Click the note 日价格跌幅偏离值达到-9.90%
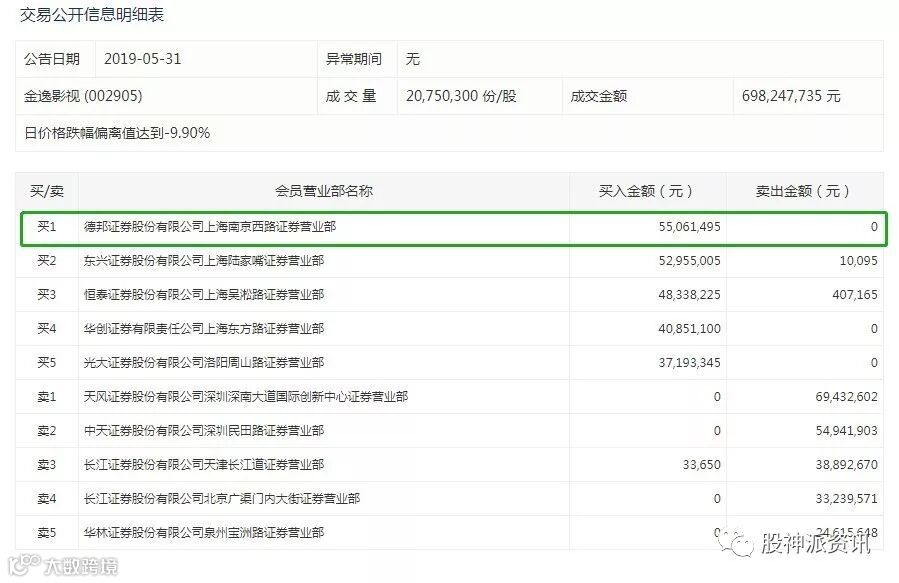The image size is (899, 583). (x=117, y=133)
